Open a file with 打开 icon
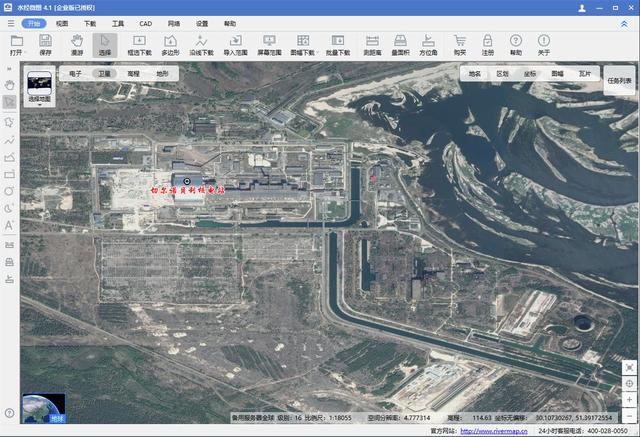The width and height of the screenshot is (640, 437). [x=17, y=45]
